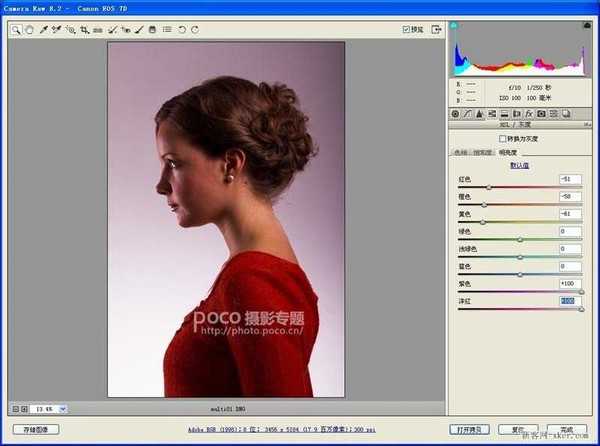Image resolution: width=600 pixels, height=446 pixels.
Task: Select the Zoom tool in toolbar
Action: pyautogui.click(x=16, y=30)
